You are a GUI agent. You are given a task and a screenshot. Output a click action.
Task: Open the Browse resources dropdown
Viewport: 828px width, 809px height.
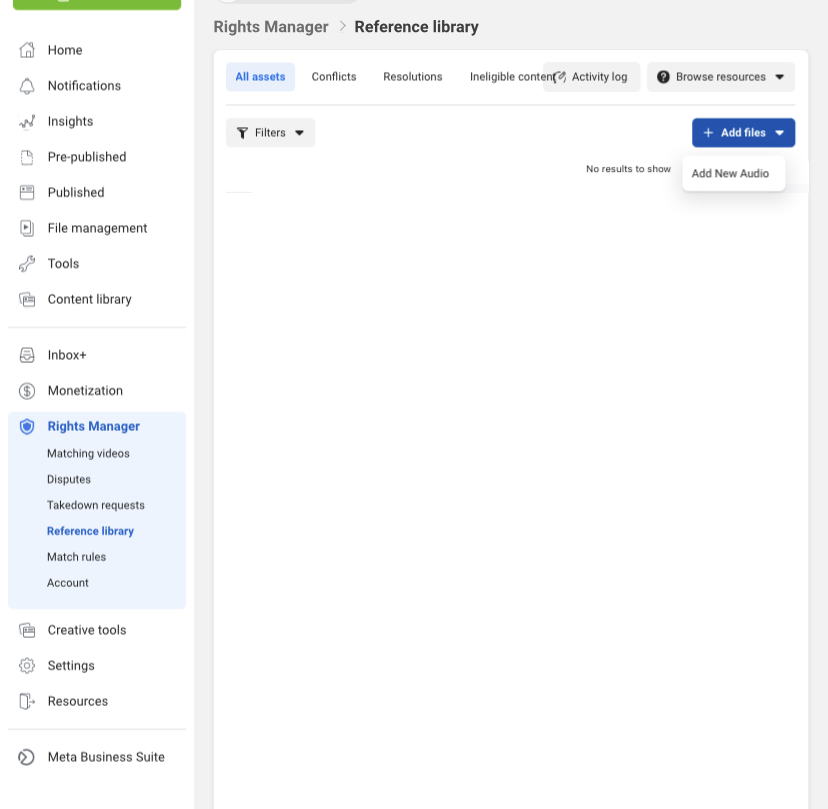tap(720, 77)
